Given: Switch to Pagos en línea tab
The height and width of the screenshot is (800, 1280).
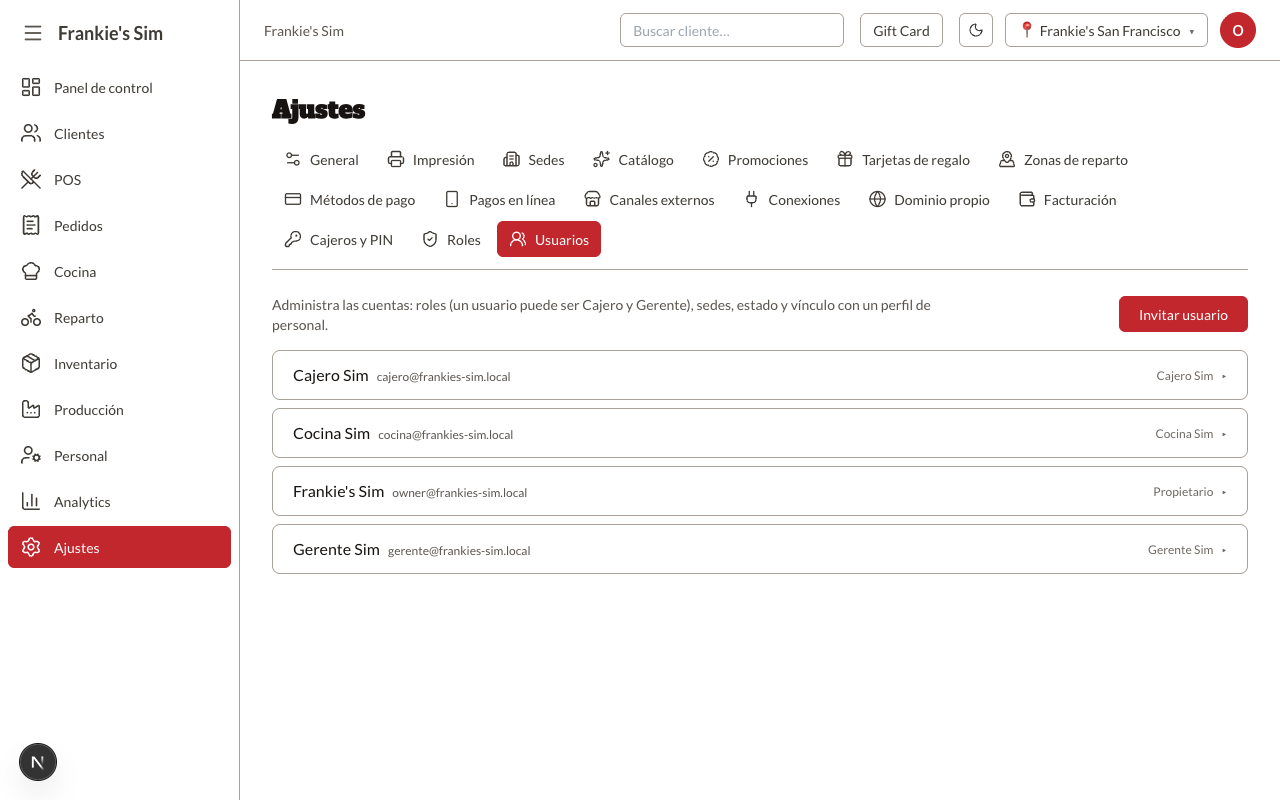Looking at the screenshot, I should 499,200.
